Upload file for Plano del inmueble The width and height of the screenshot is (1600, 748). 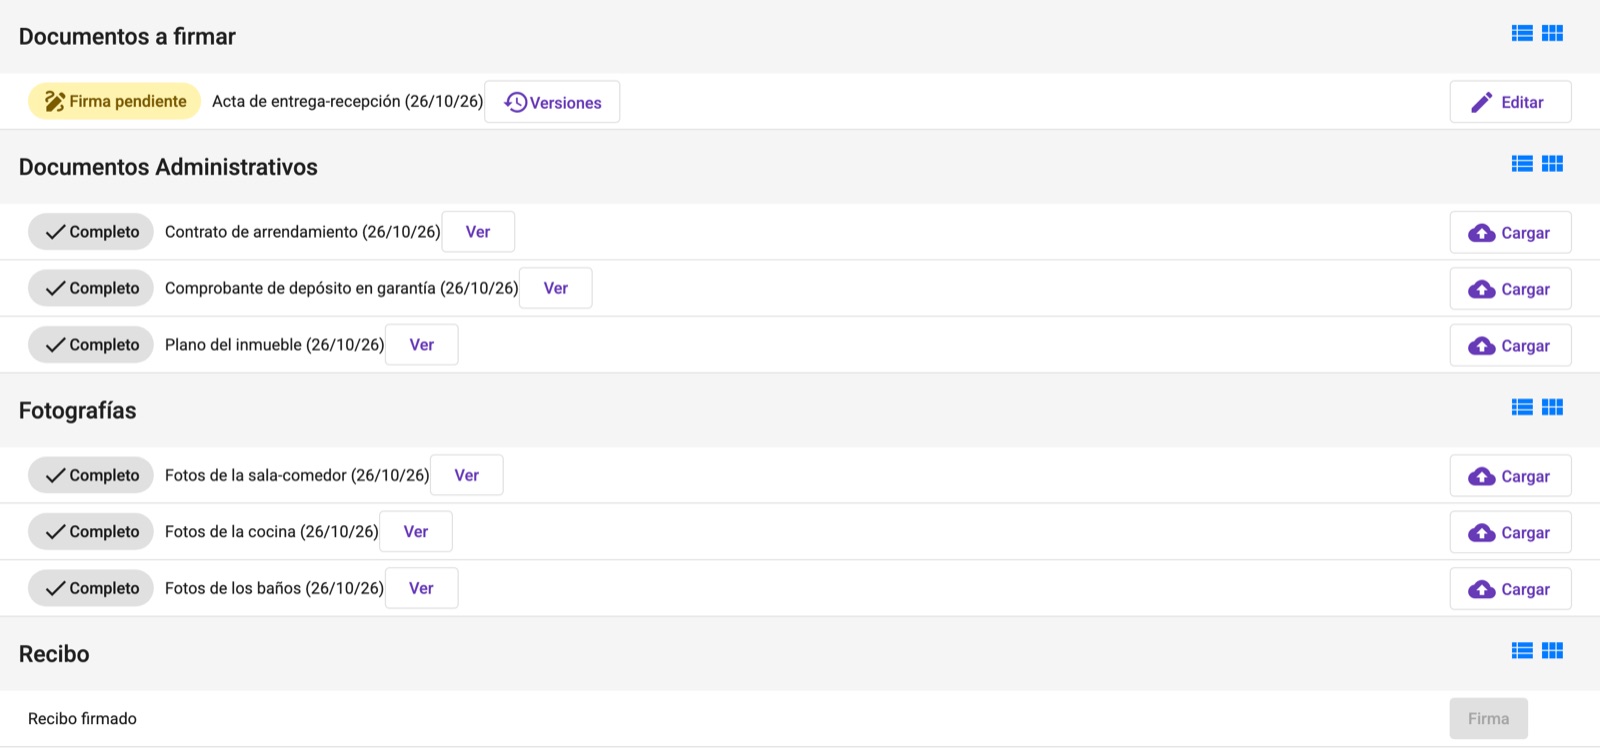click(1510, 345)
